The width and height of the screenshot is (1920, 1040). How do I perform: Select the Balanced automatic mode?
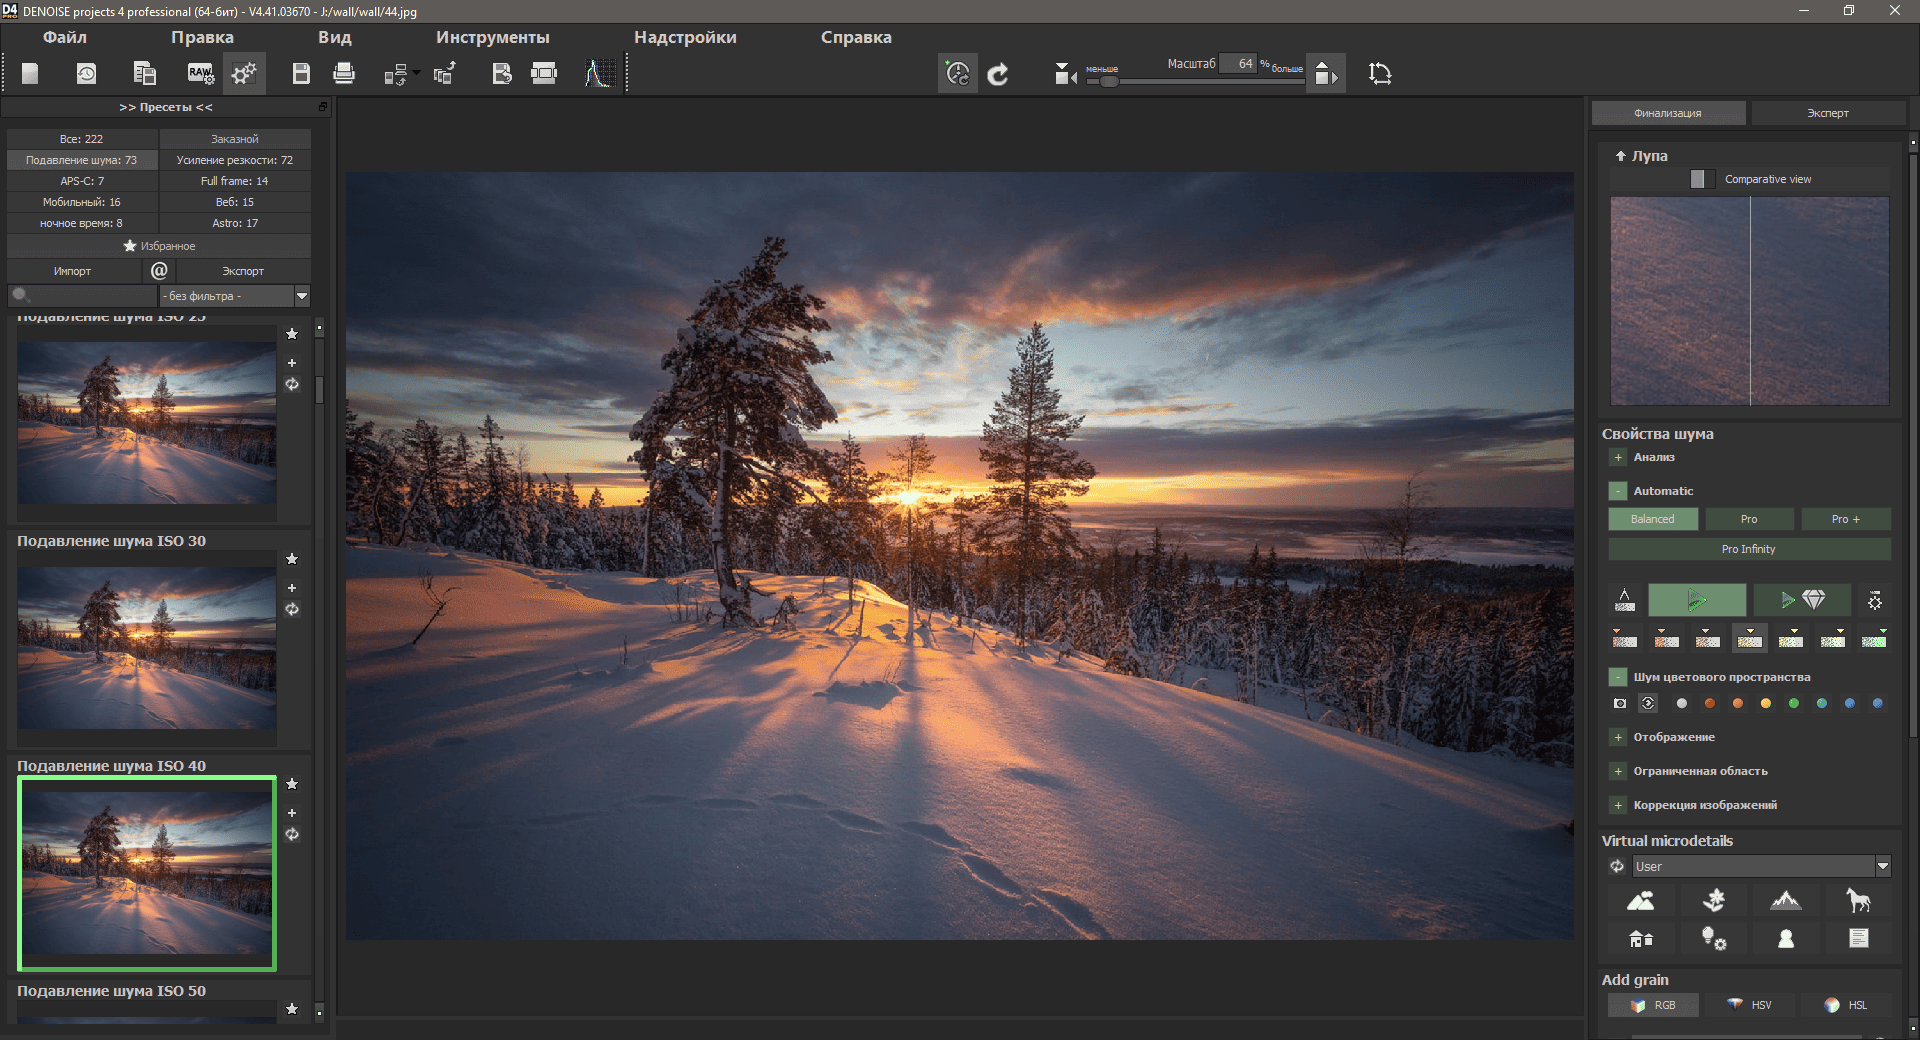(1653, 519)
